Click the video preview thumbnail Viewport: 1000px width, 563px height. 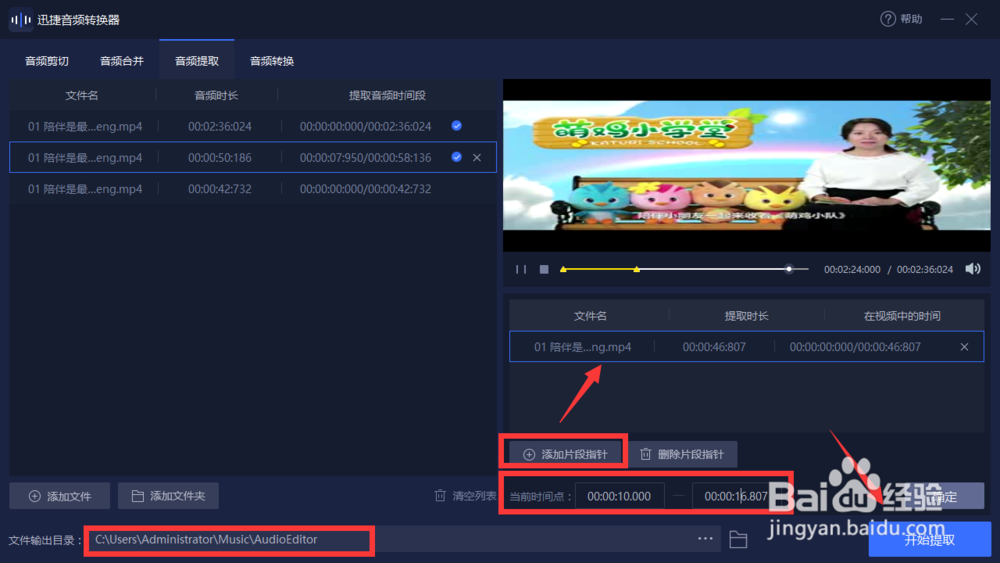coord(747,166)
